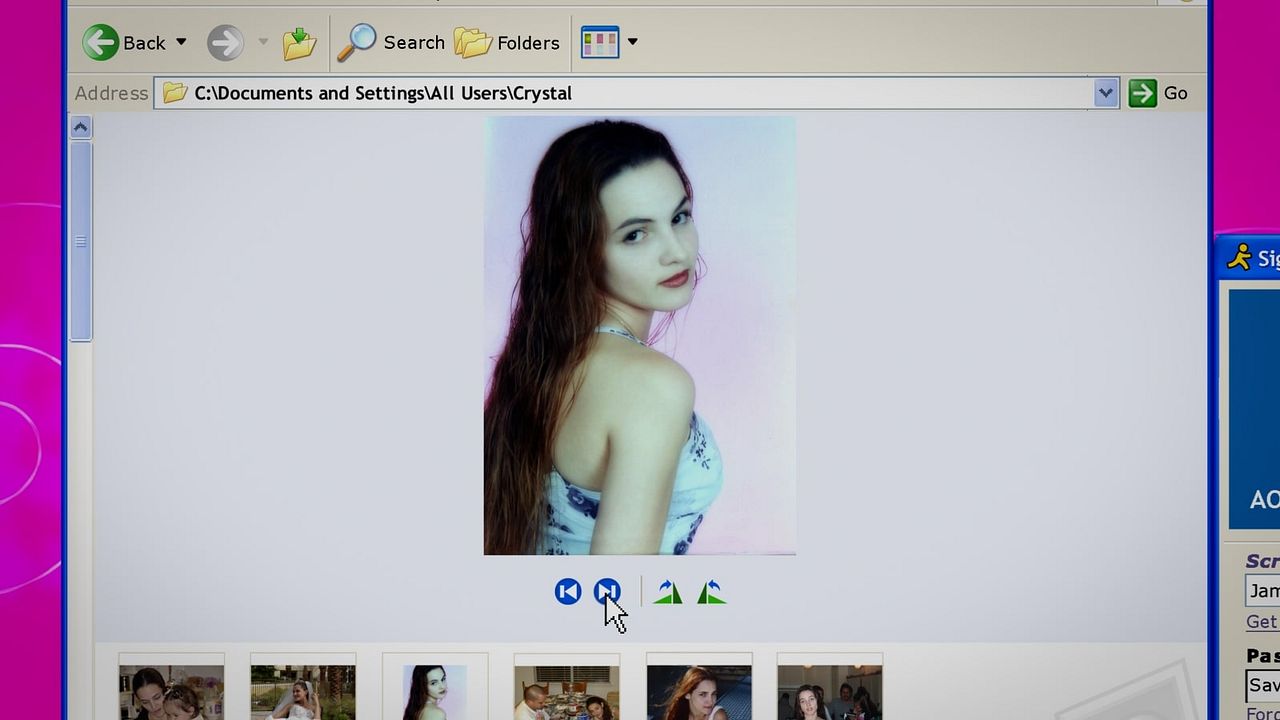Select the bride photo thumbnail

302,690
